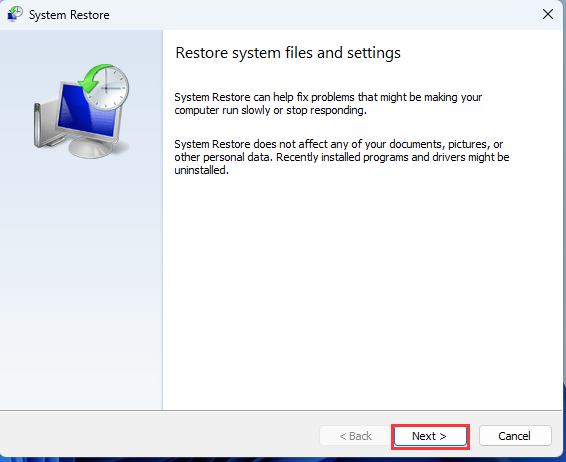Proceed with the Next > button
The width and height of the screenshot is (566, 462).
point(430,436)
